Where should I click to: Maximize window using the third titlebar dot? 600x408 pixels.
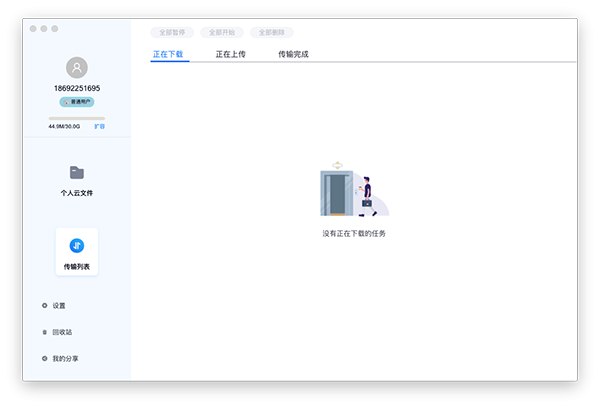[55, 29]
